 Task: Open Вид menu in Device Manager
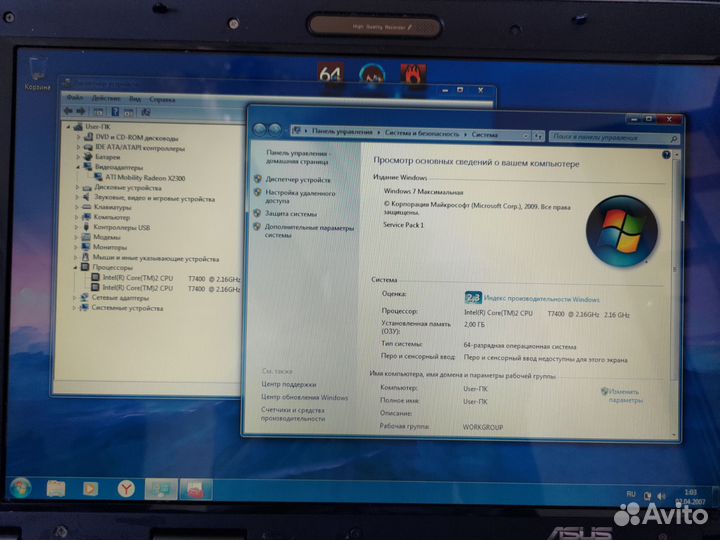(x=135, y=99)
